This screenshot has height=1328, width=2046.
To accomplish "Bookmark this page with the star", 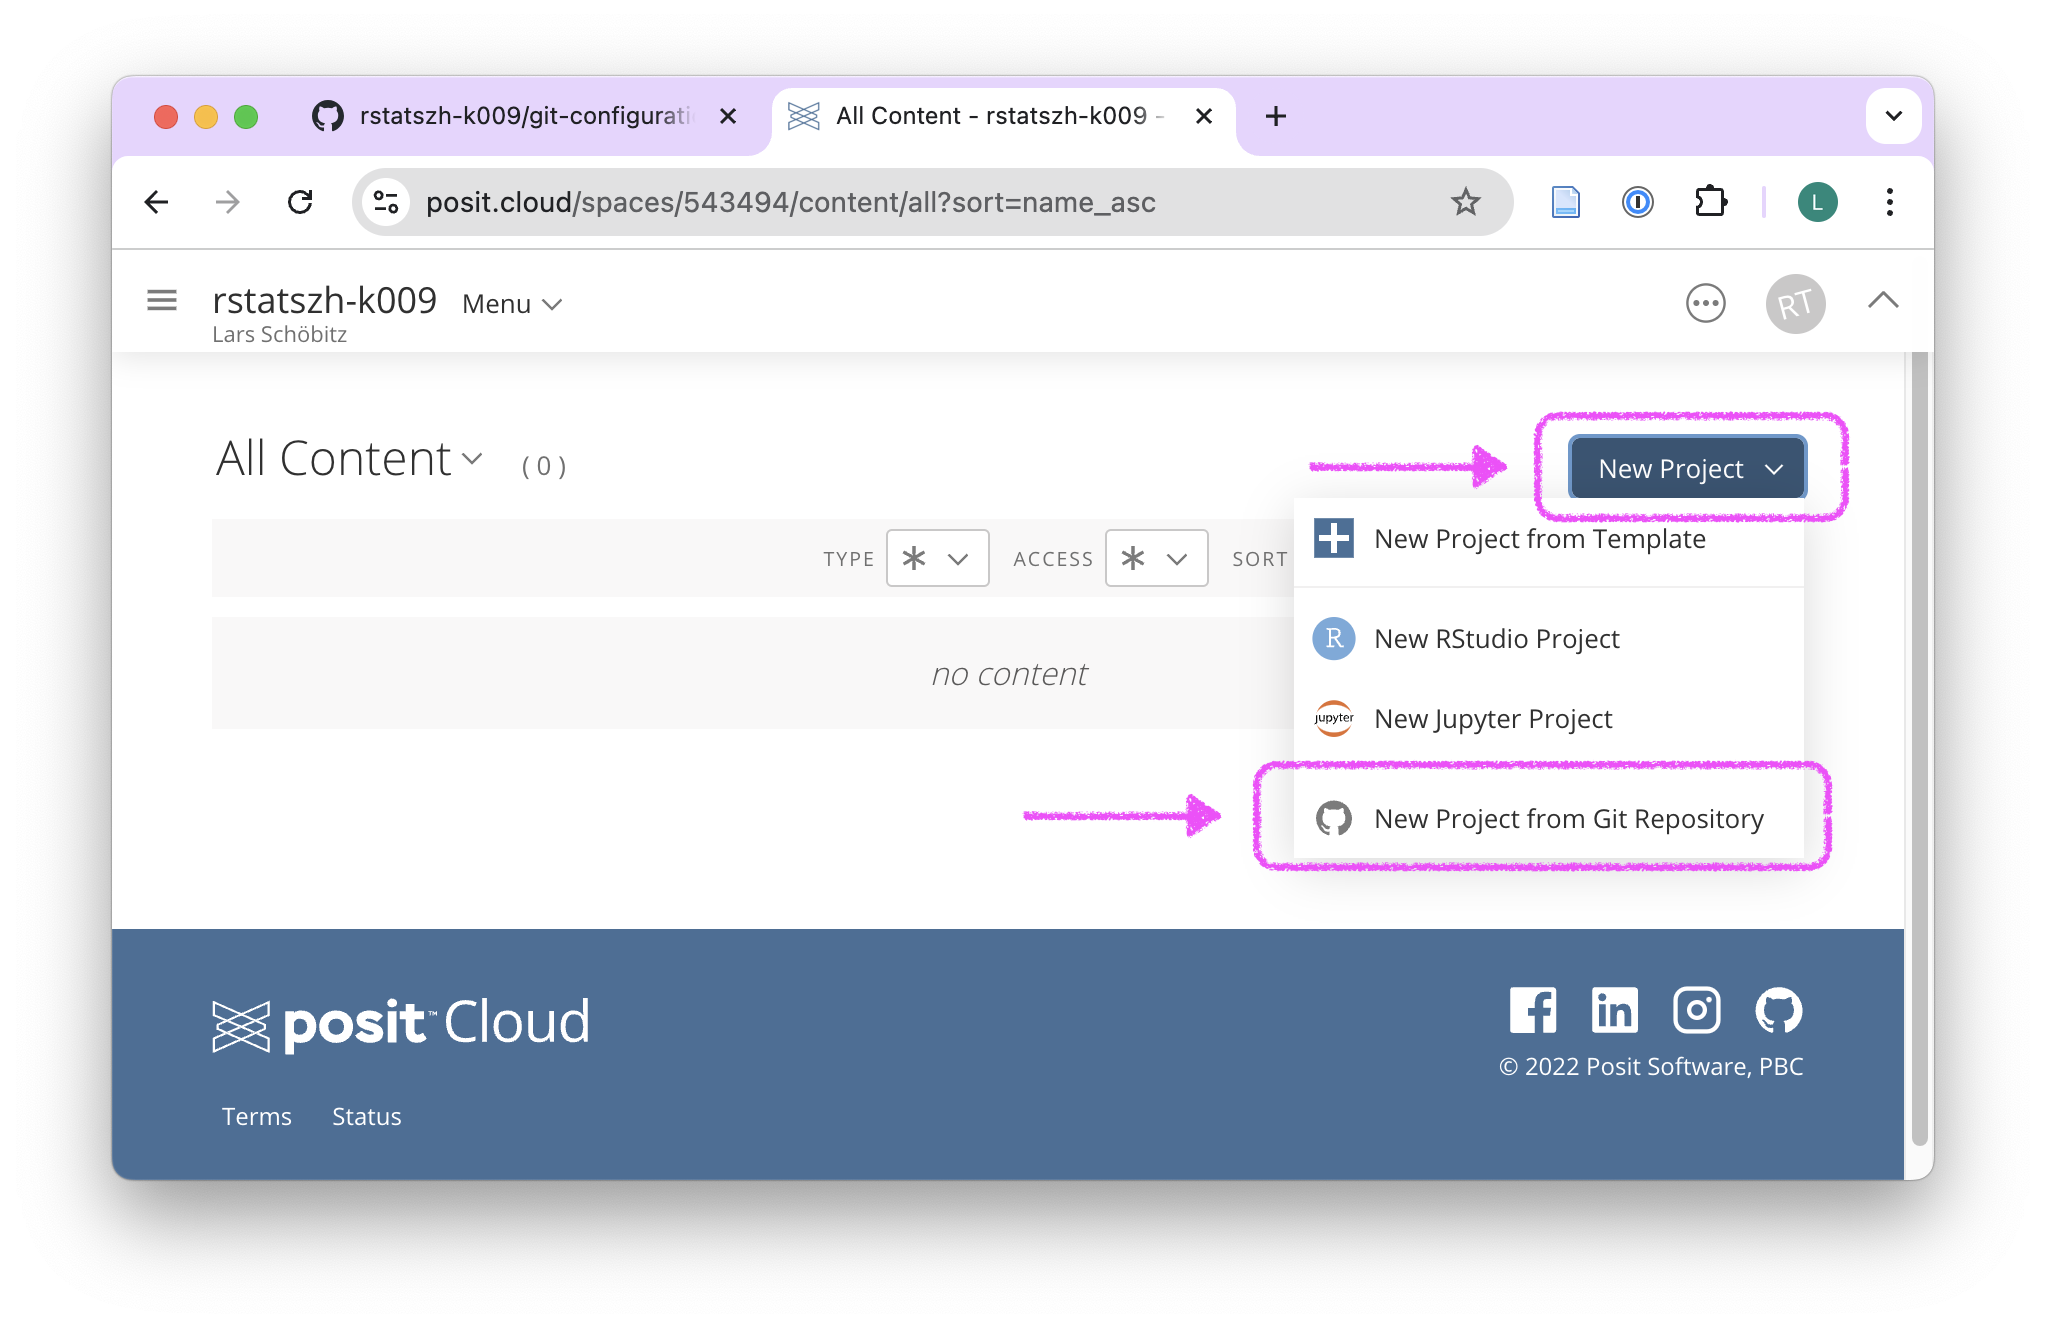I will pyautogui.click(x=1465, y=202).
